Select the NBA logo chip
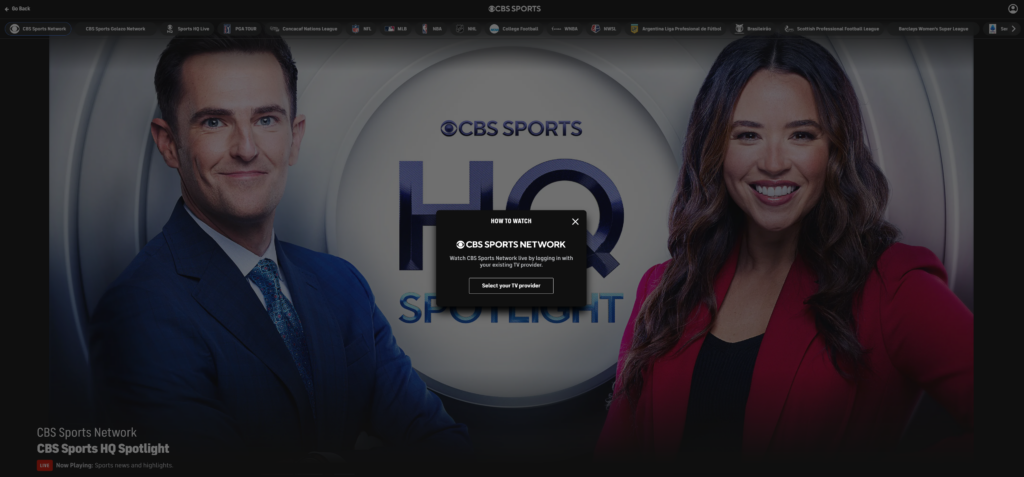This screenshot has height=477, width=1024. [x=431, y=29]
